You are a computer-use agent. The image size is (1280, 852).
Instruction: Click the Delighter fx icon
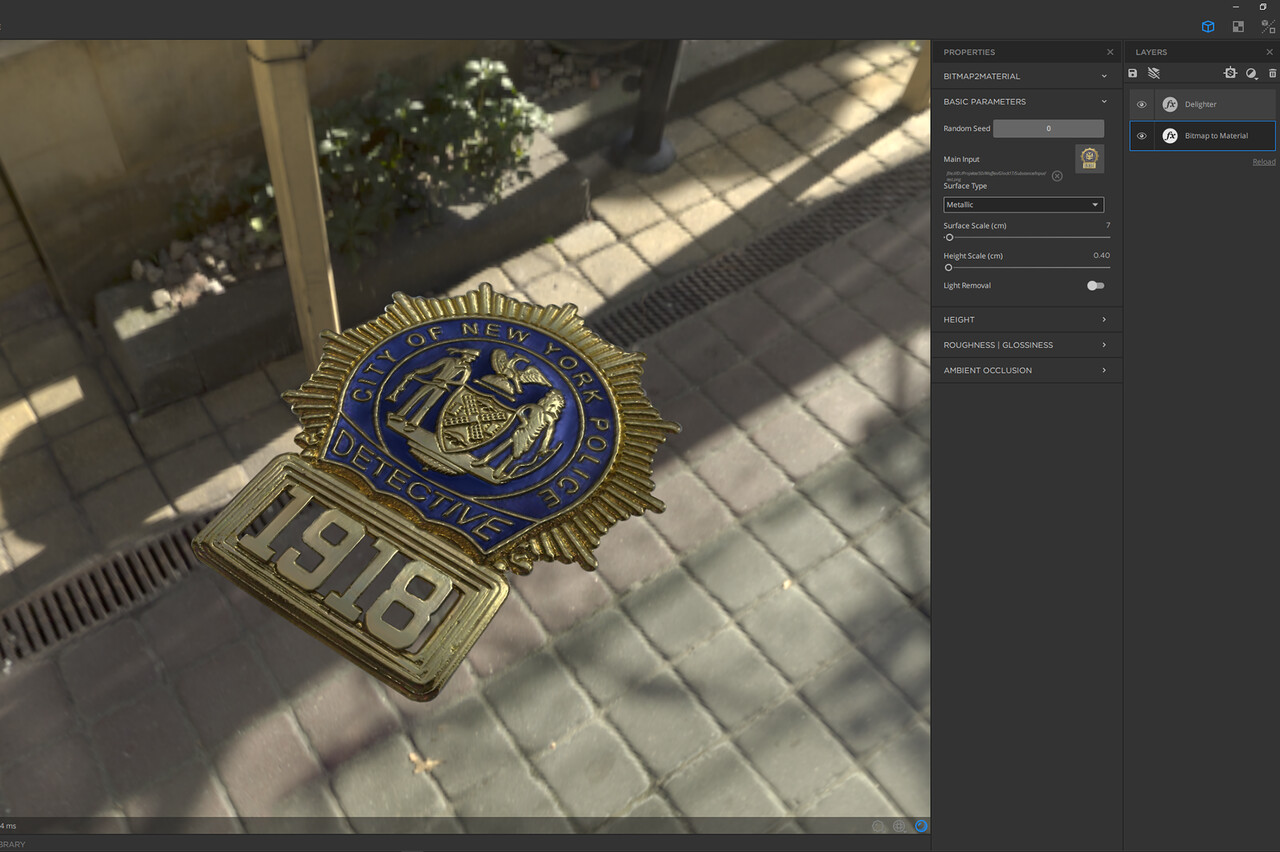(1170, 104)
